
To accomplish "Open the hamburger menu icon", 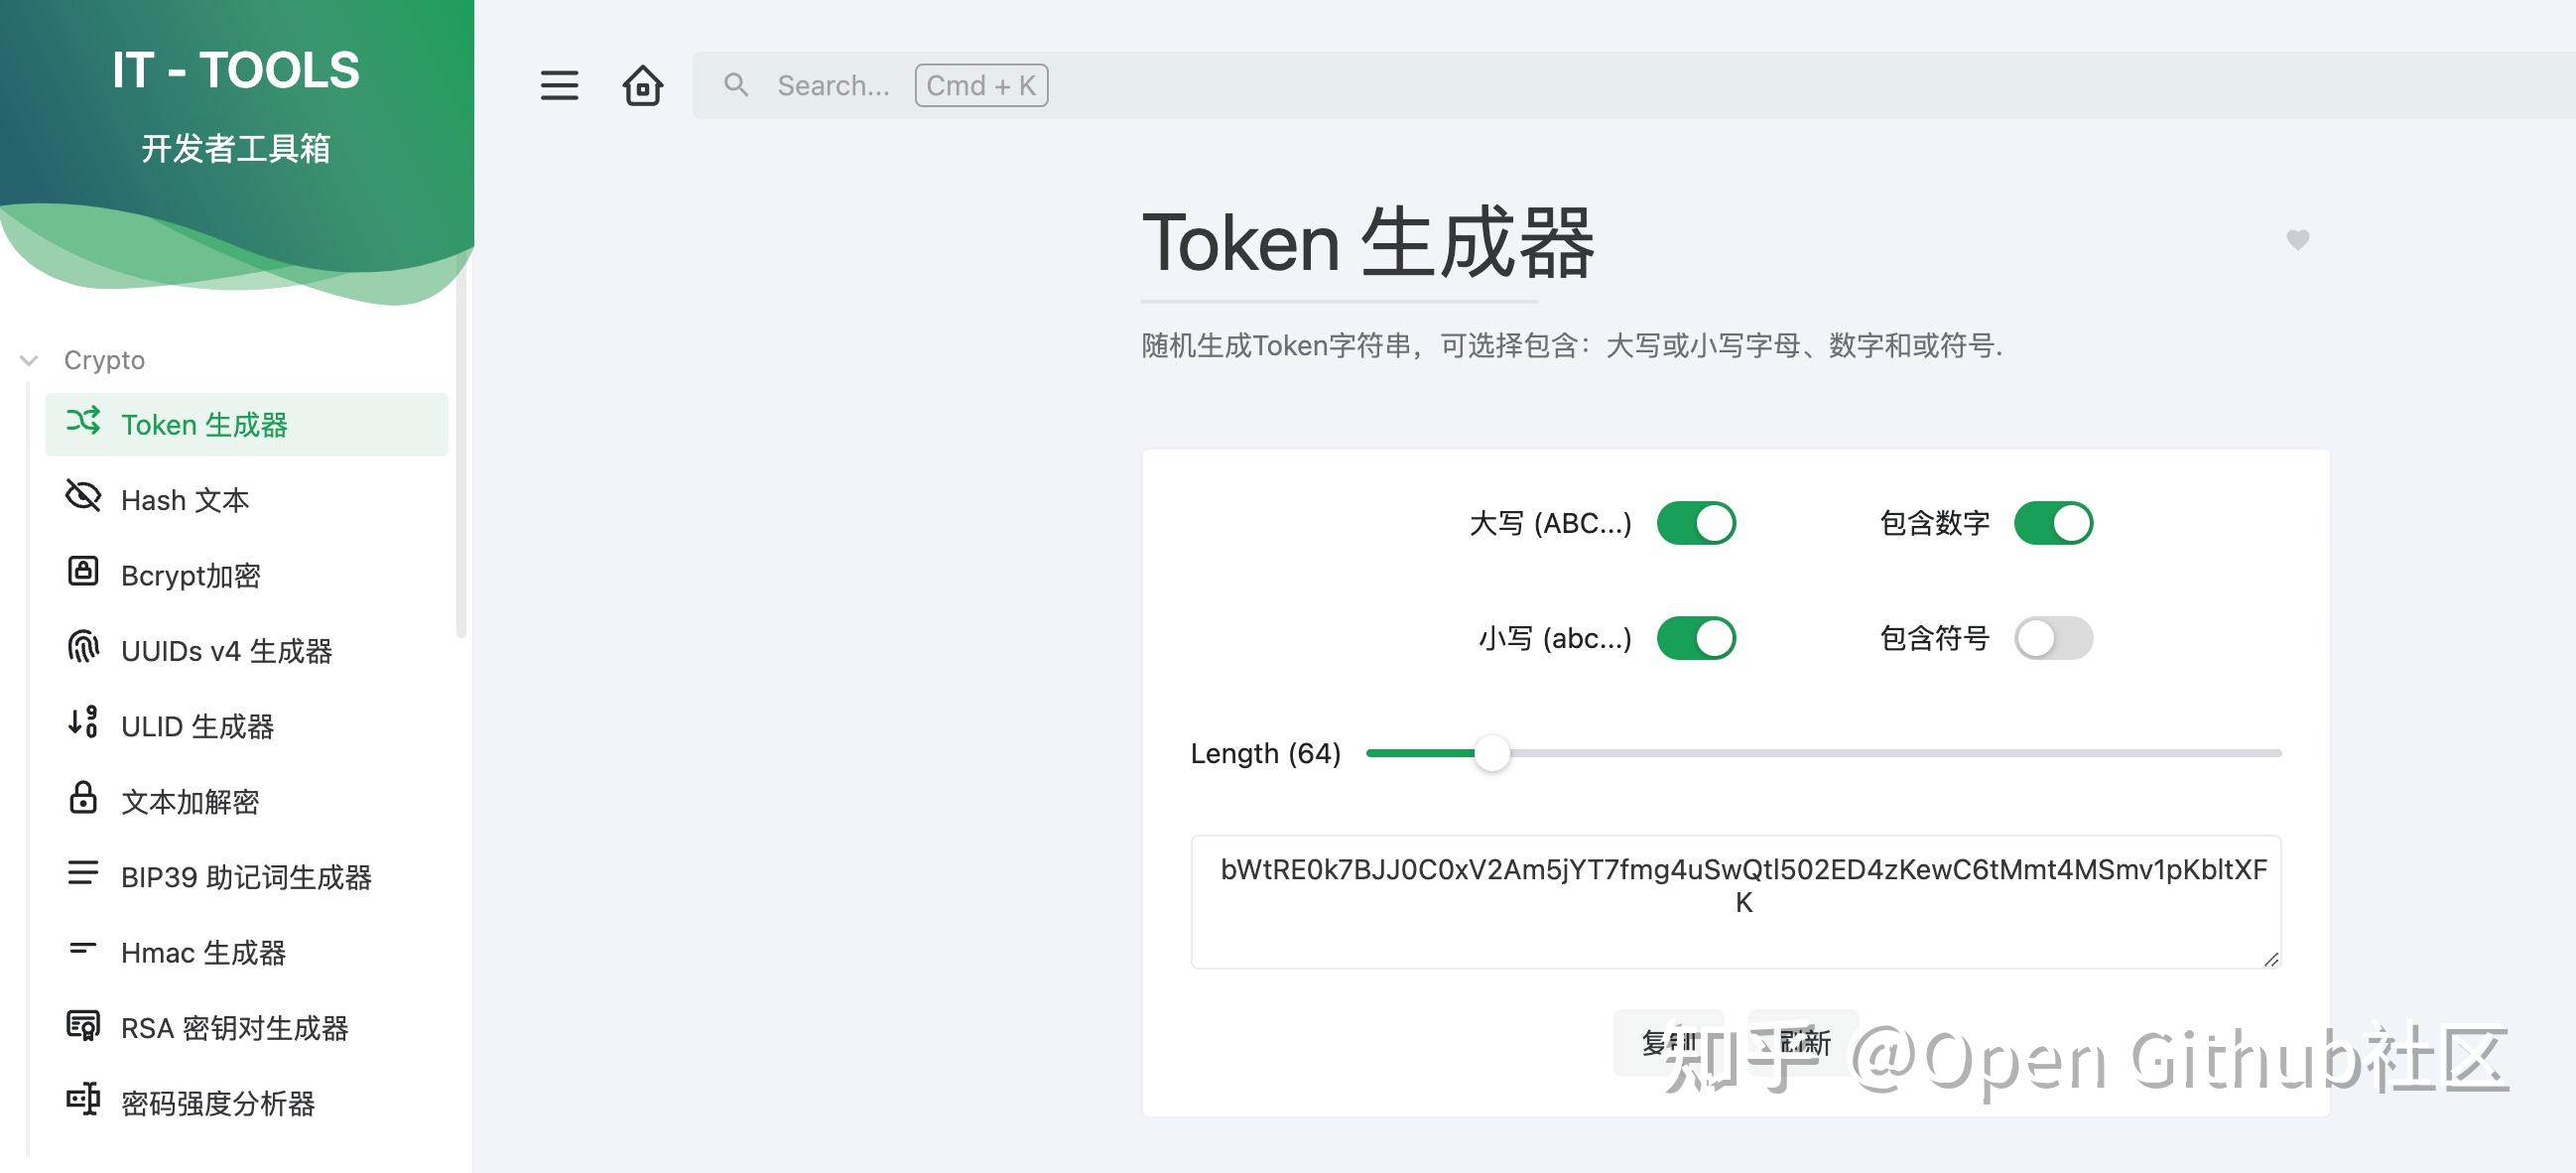I will coord(558,85).
